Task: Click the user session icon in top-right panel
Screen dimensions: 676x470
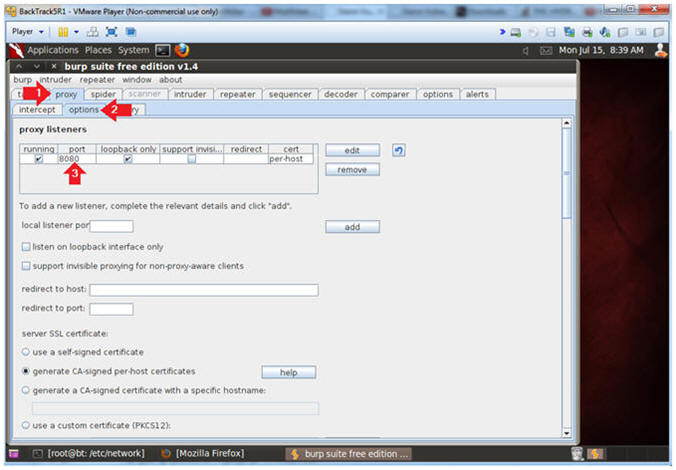Action: 661,50
